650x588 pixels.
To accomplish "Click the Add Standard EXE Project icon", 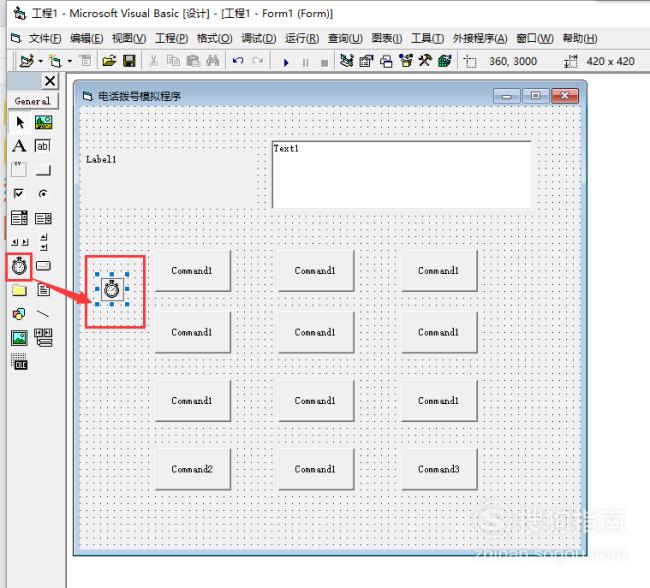I will (x=27, y=61).
